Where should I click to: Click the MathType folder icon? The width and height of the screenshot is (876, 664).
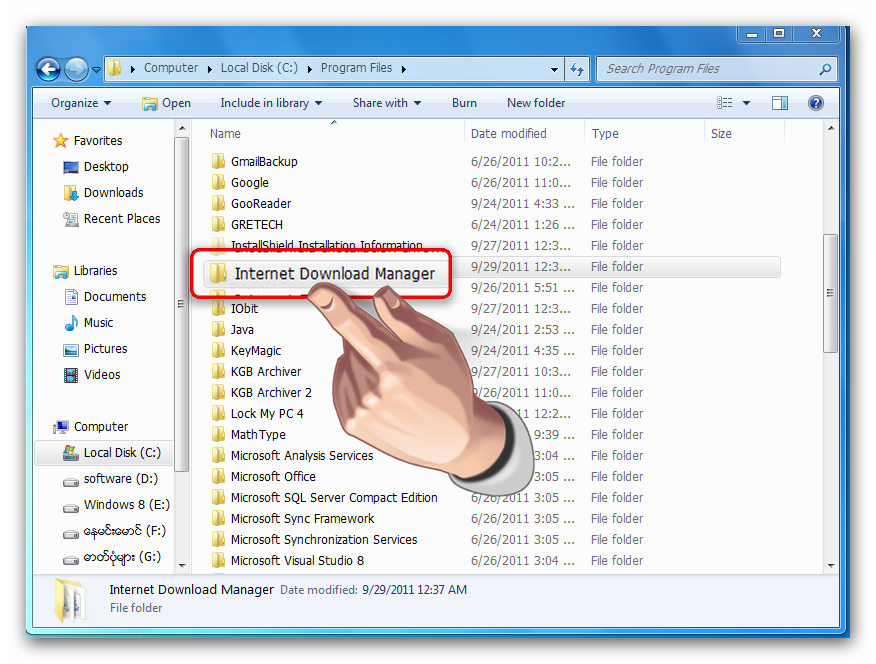(218, 434)
